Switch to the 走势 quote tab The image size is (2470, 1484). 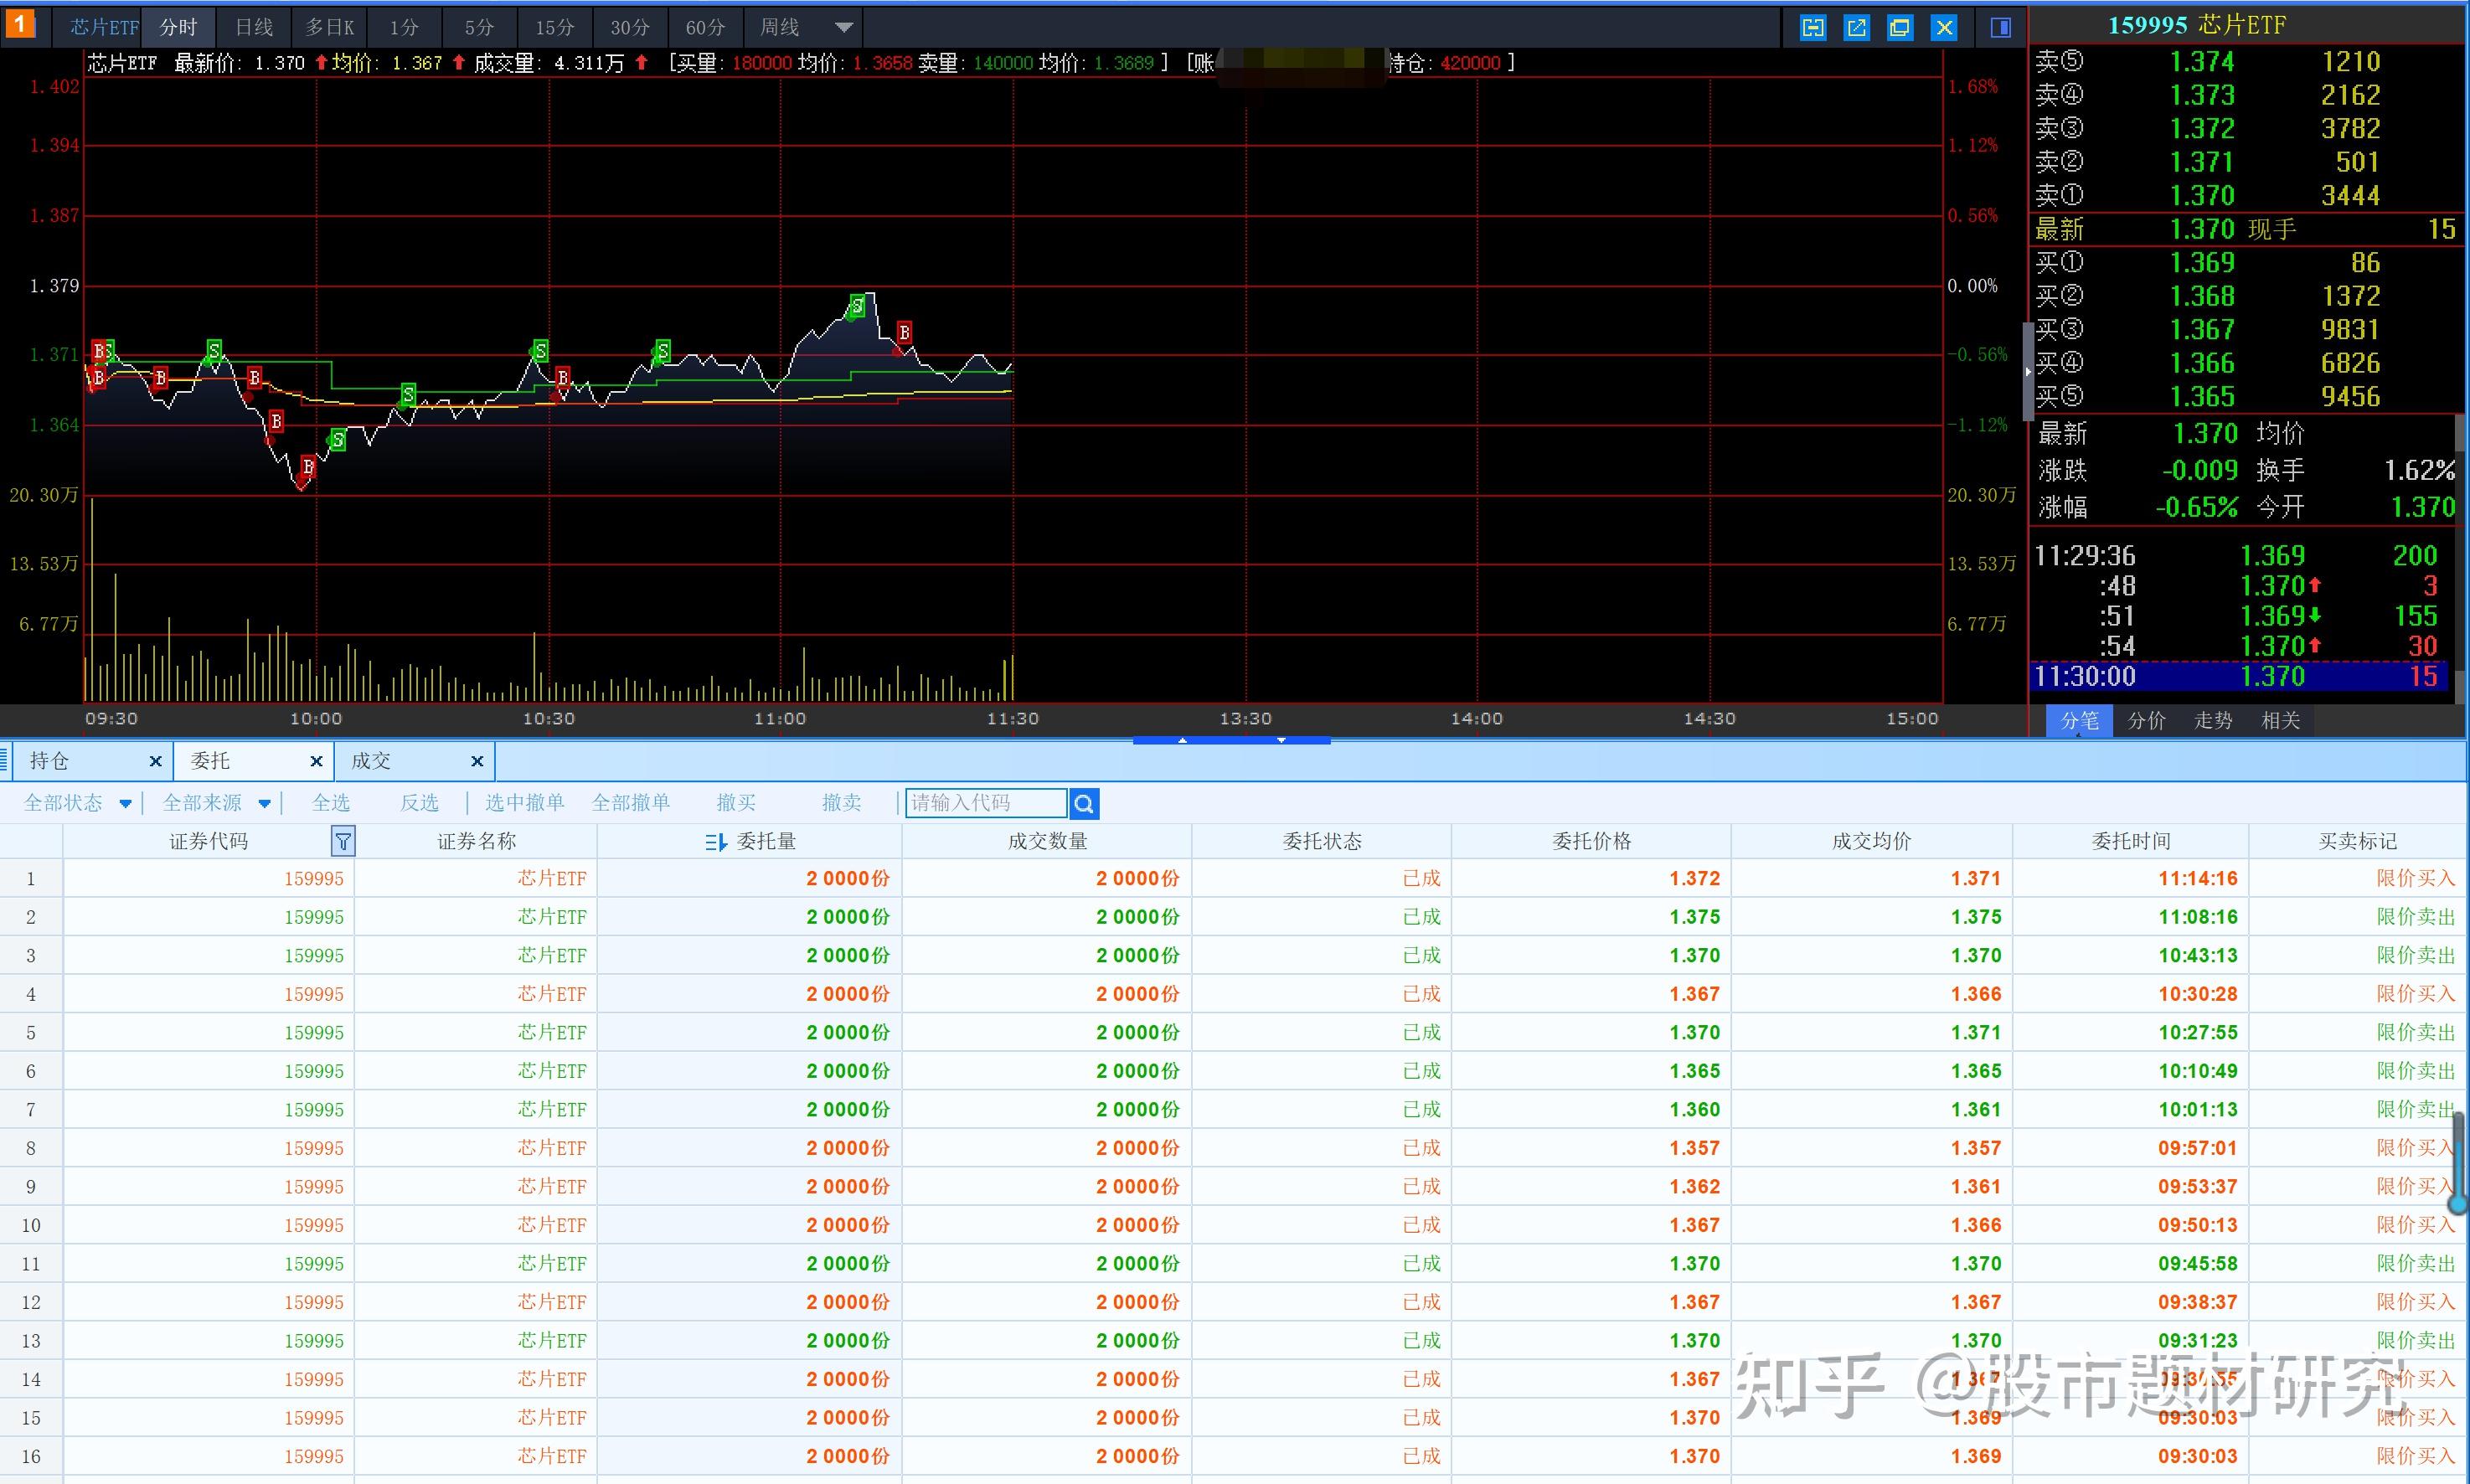pyautogui.click(x=2213, y=720)
